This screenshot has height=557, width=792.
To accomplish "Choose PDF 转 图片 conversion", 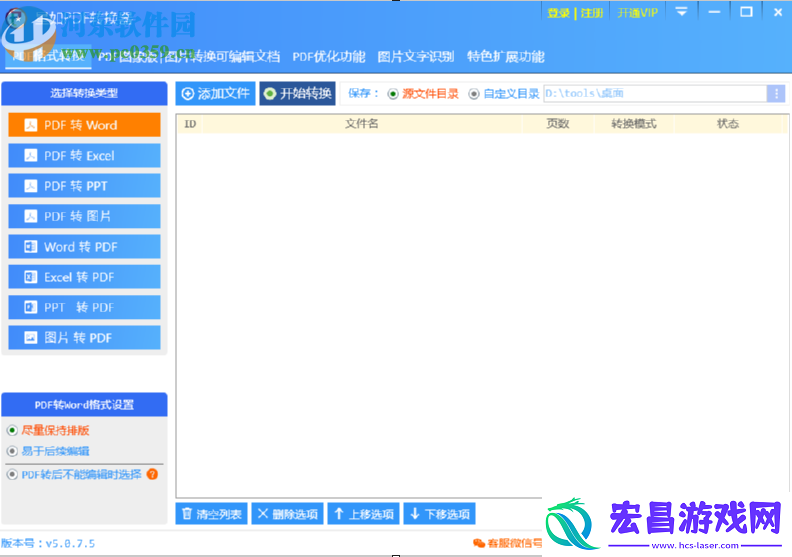I will point(84,216).
